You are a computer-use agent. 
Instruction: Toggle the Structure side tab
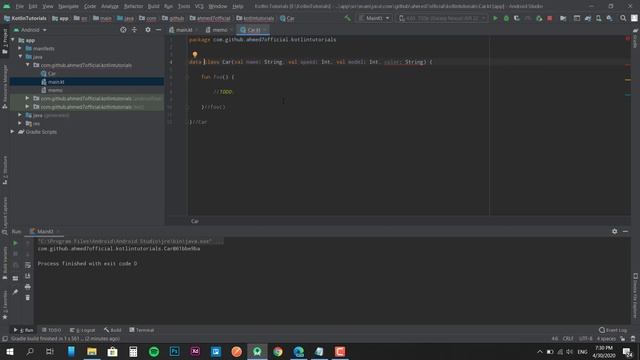[x=4, y=170]
